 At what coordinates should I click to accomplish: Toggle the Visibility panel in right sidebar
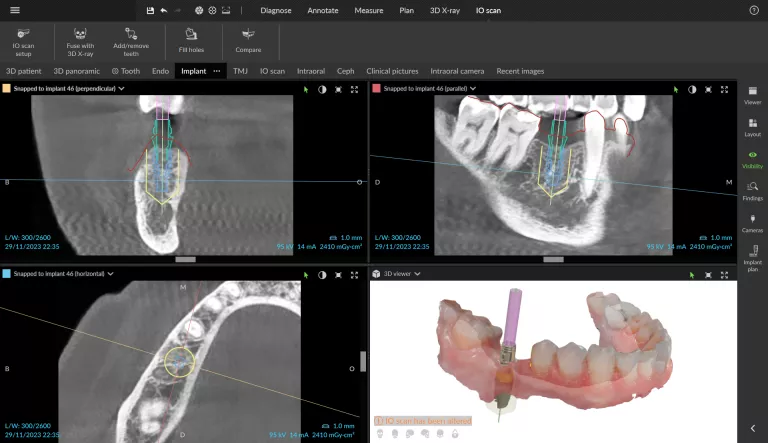[752, 160]
